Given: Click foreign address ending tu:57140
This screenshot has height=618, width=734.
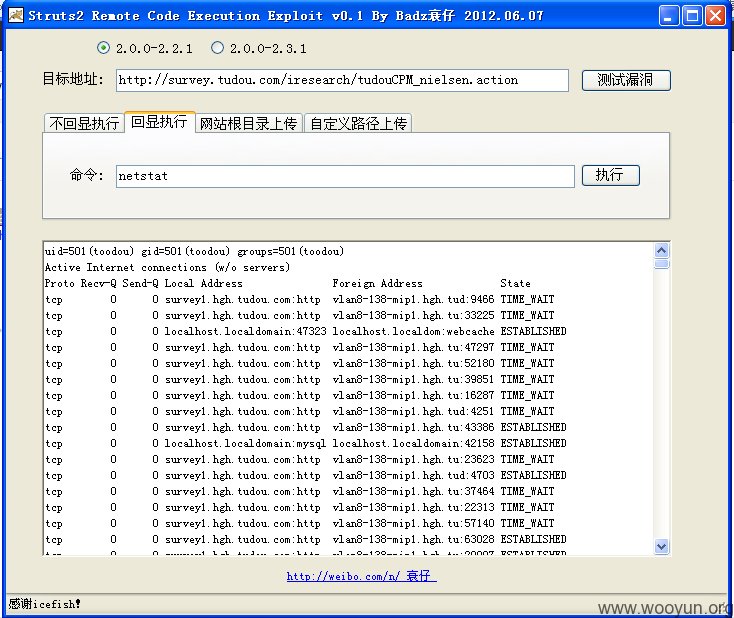Looking at the screenshot, I should tap(413, 523).
